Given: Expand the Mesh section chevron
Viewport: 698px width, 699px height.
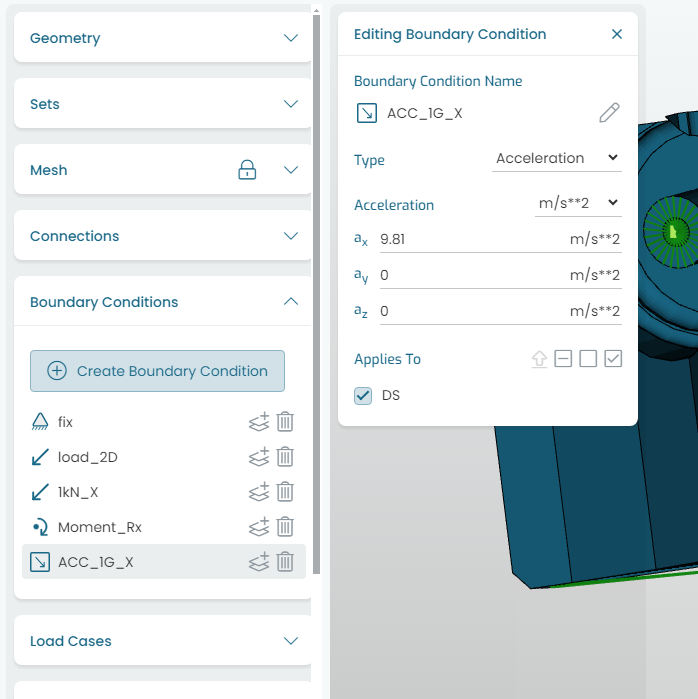Looking at the screenshot, I should click(x=291, y=170).
